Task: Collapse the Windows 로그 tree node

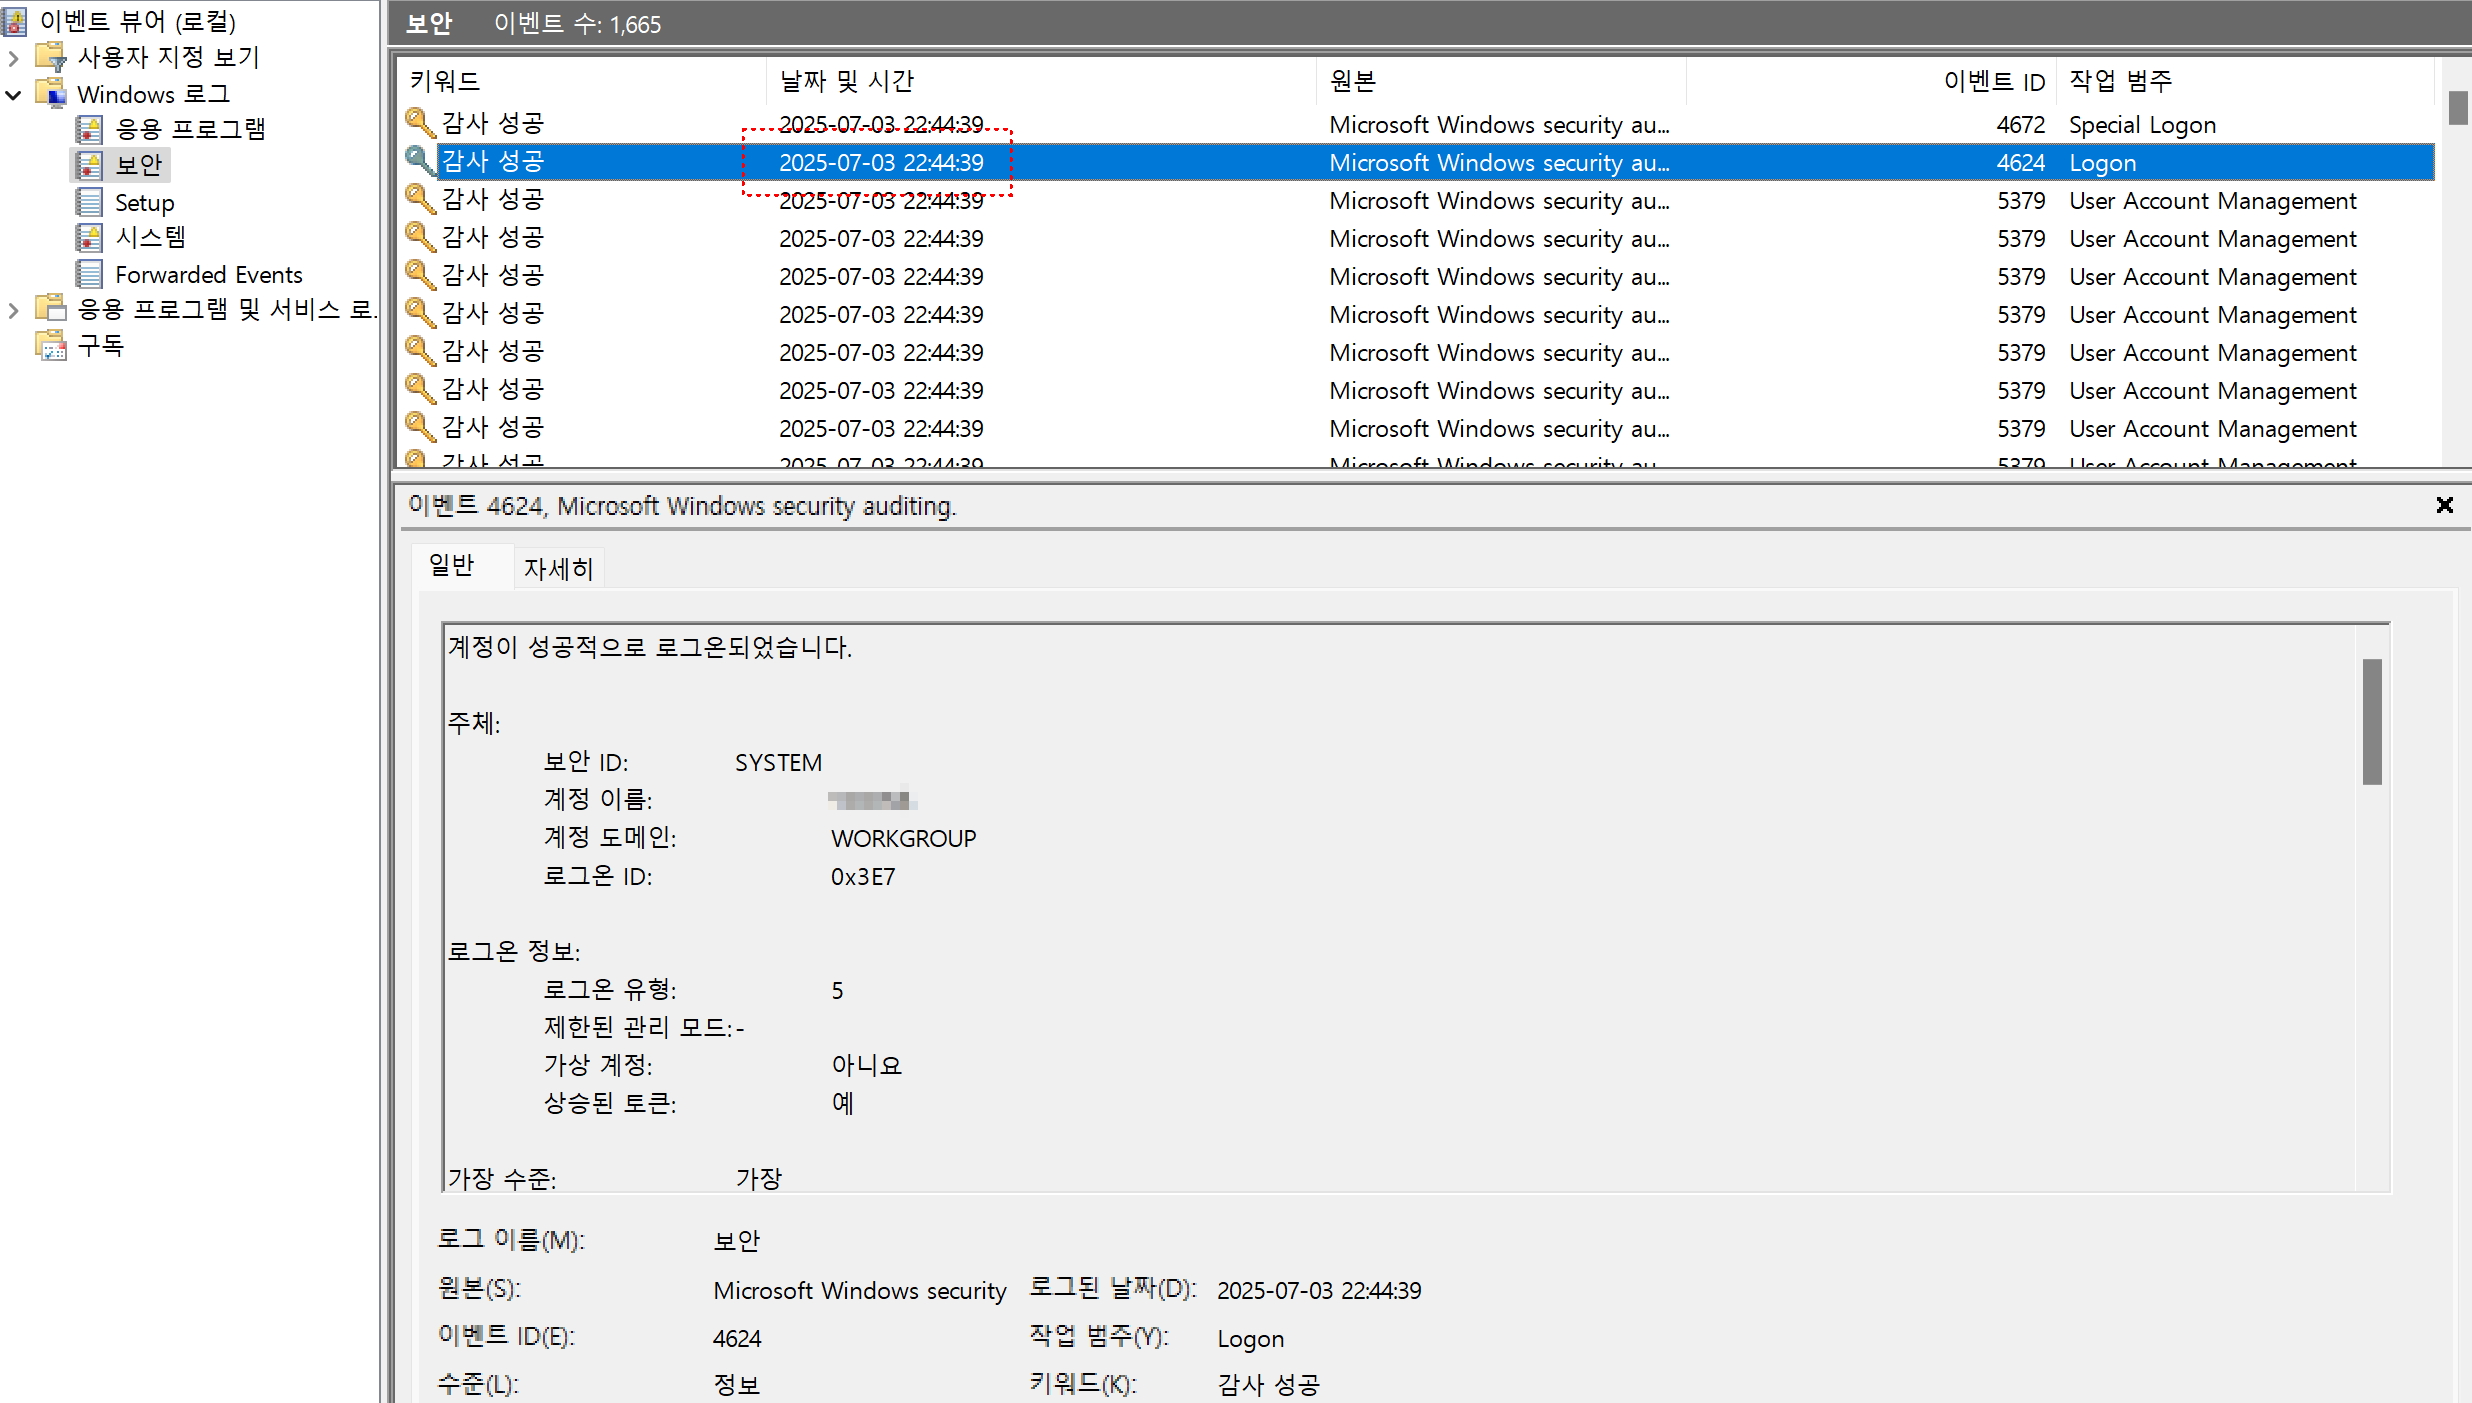Action: tap(13, 95)
